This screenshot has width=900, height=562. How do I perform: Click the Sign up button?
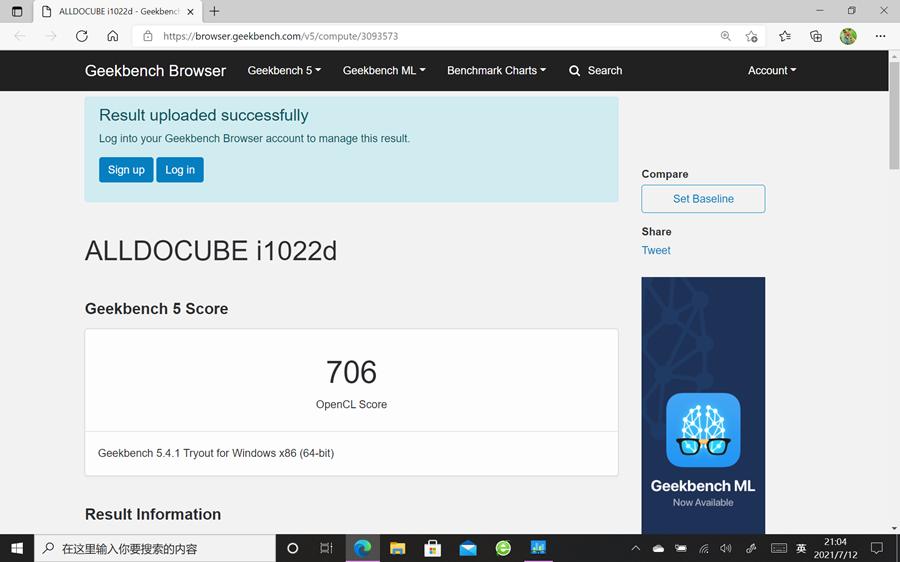point(126,170)
